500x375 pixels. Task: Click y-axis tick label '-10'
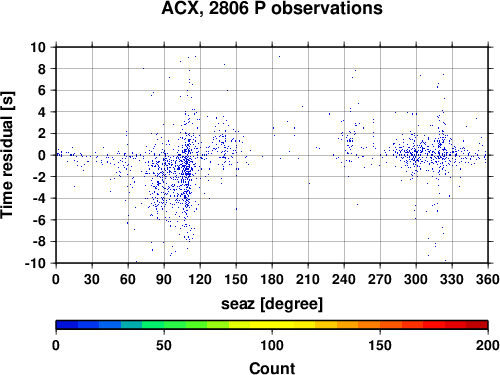tap(36, 263)
